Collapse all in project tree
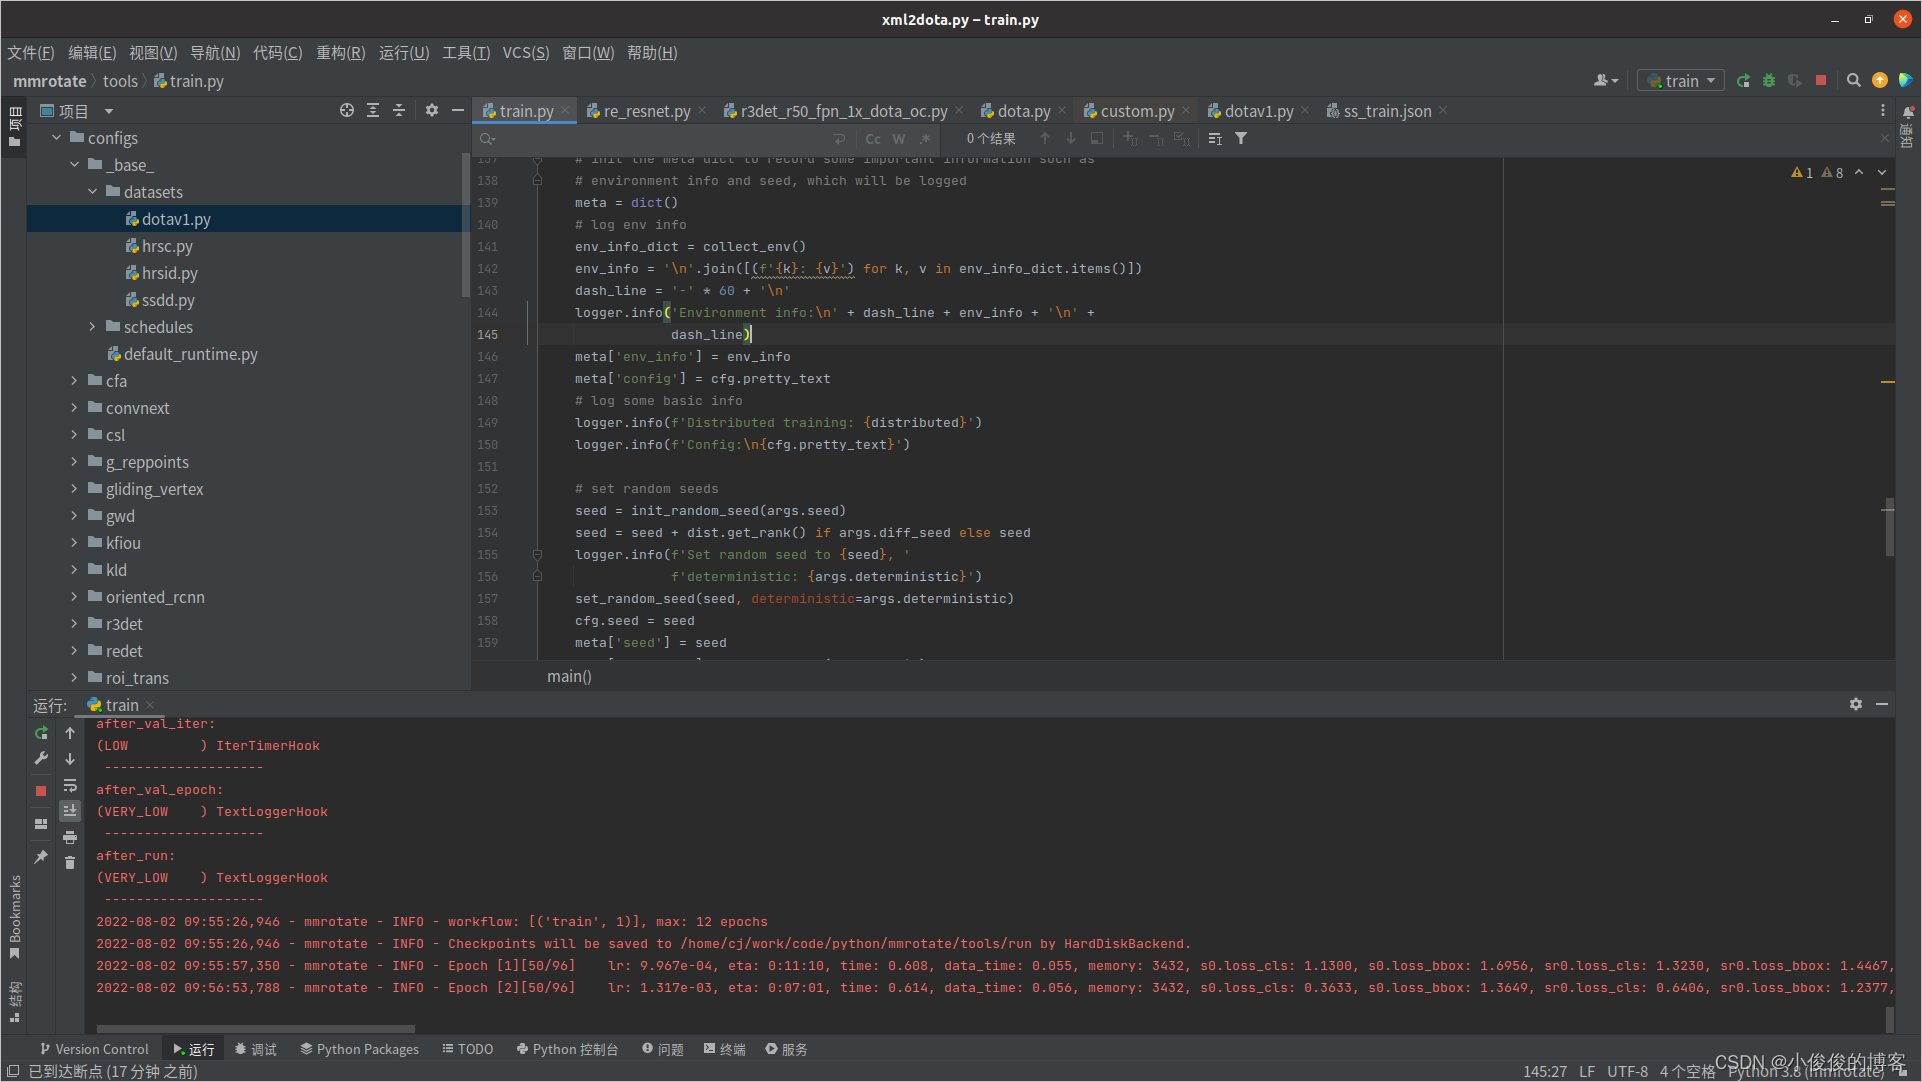The height and width of the screenshot is (1082, 1922). tap(399, 111)
